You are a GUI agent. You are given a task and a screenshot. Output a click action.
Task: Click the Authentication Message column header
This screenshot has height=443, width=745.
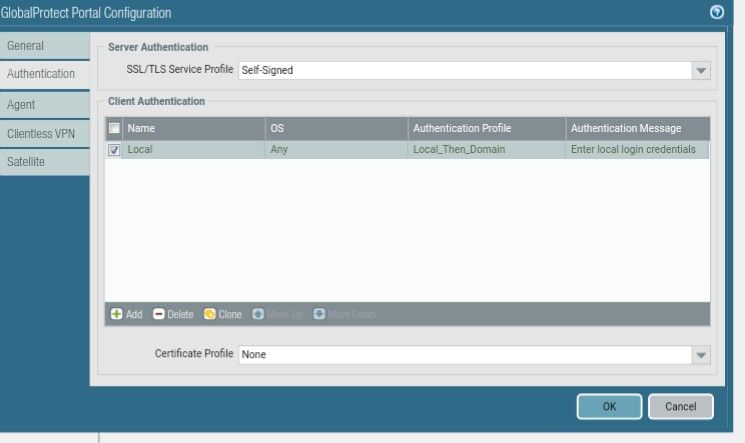click(638, 128)
